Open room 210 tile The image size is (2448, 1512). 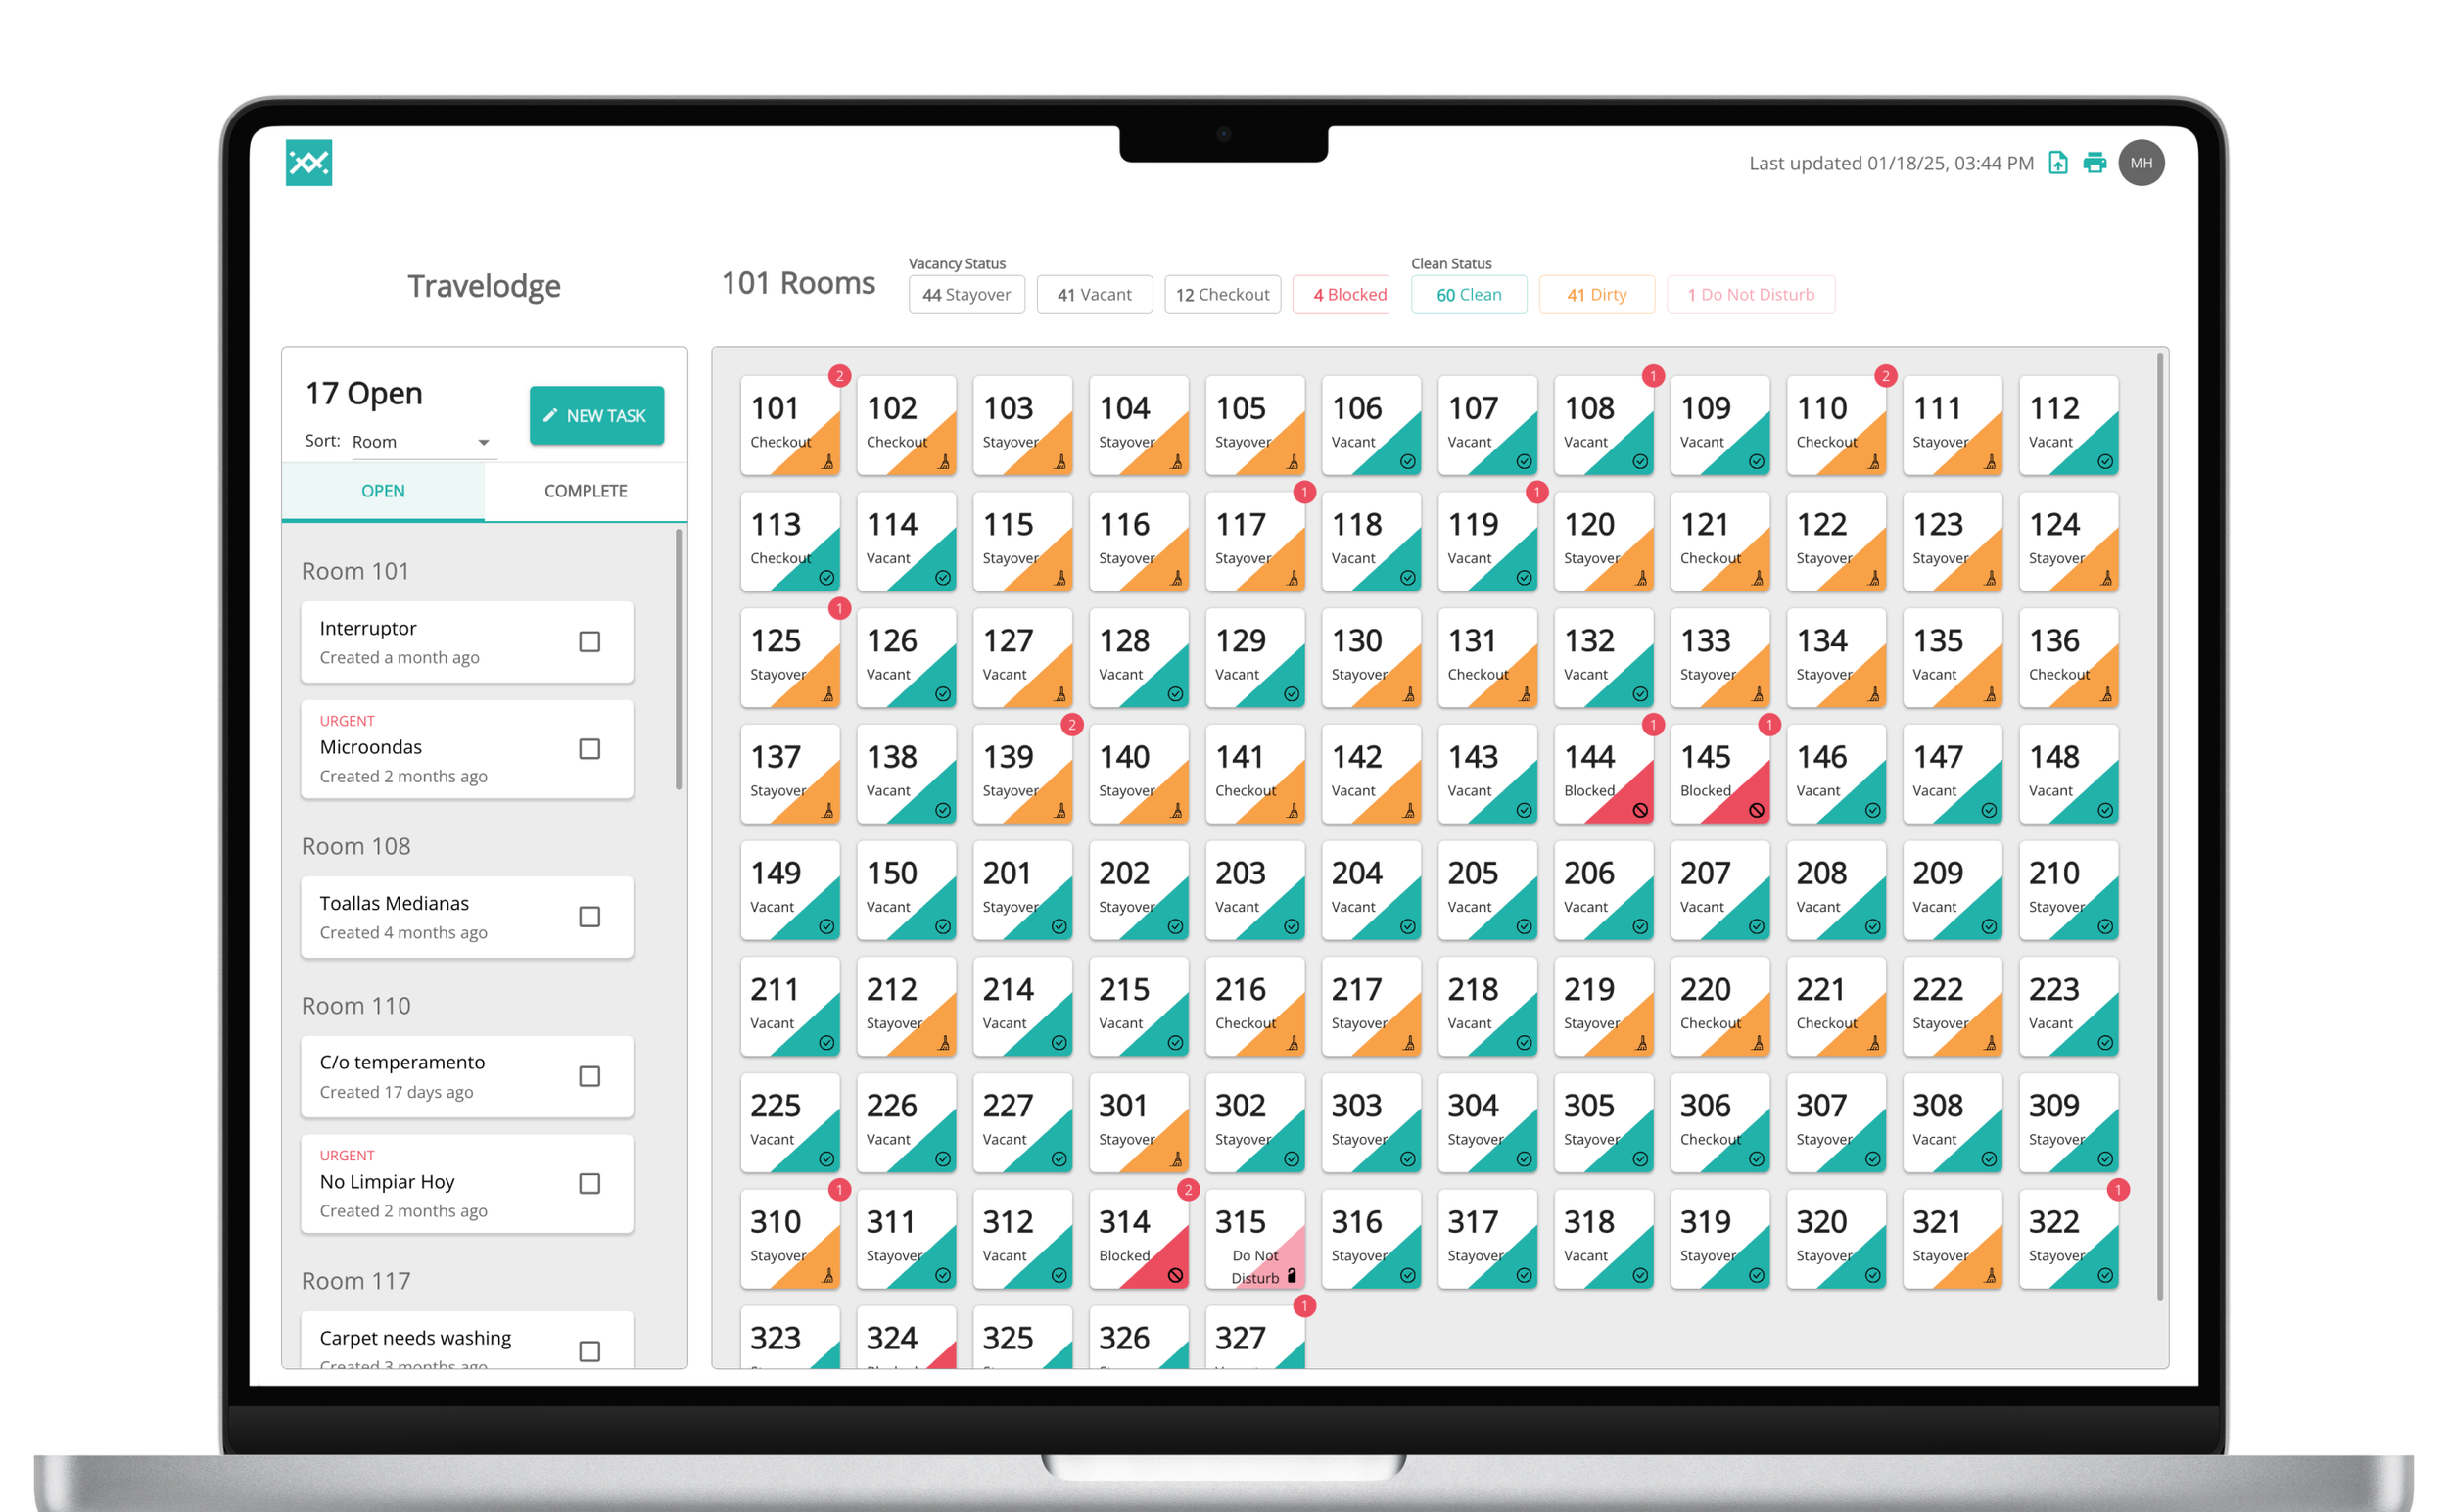2066,890
